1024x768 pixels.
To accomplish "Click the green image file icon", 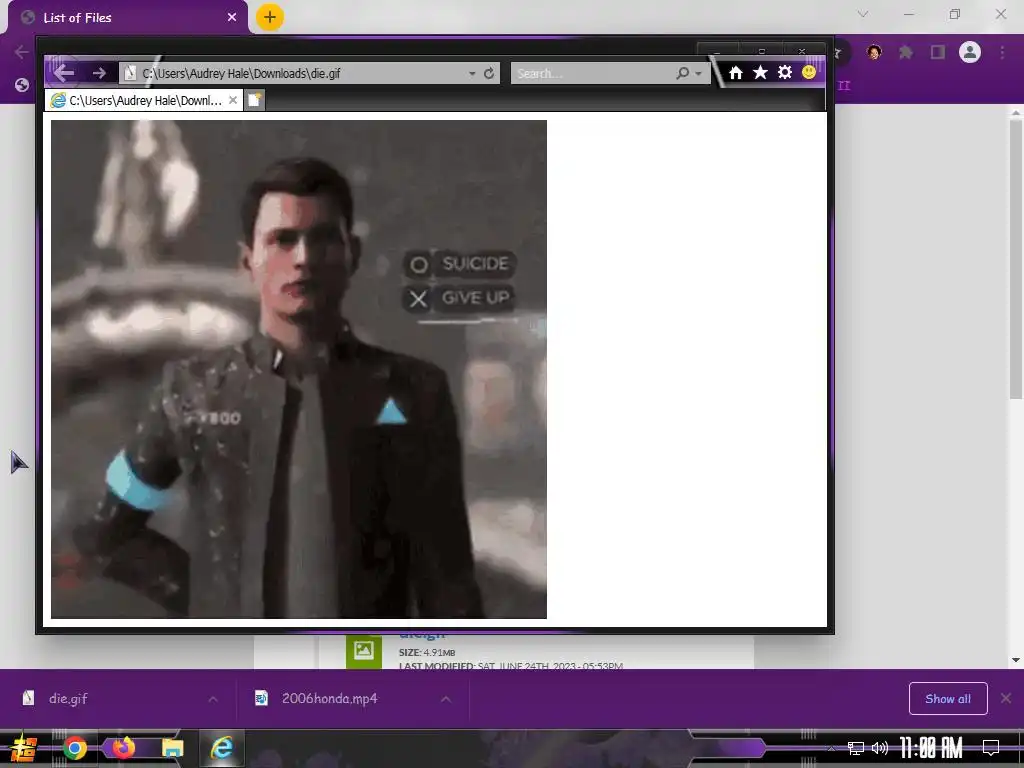I will point(364,650).
